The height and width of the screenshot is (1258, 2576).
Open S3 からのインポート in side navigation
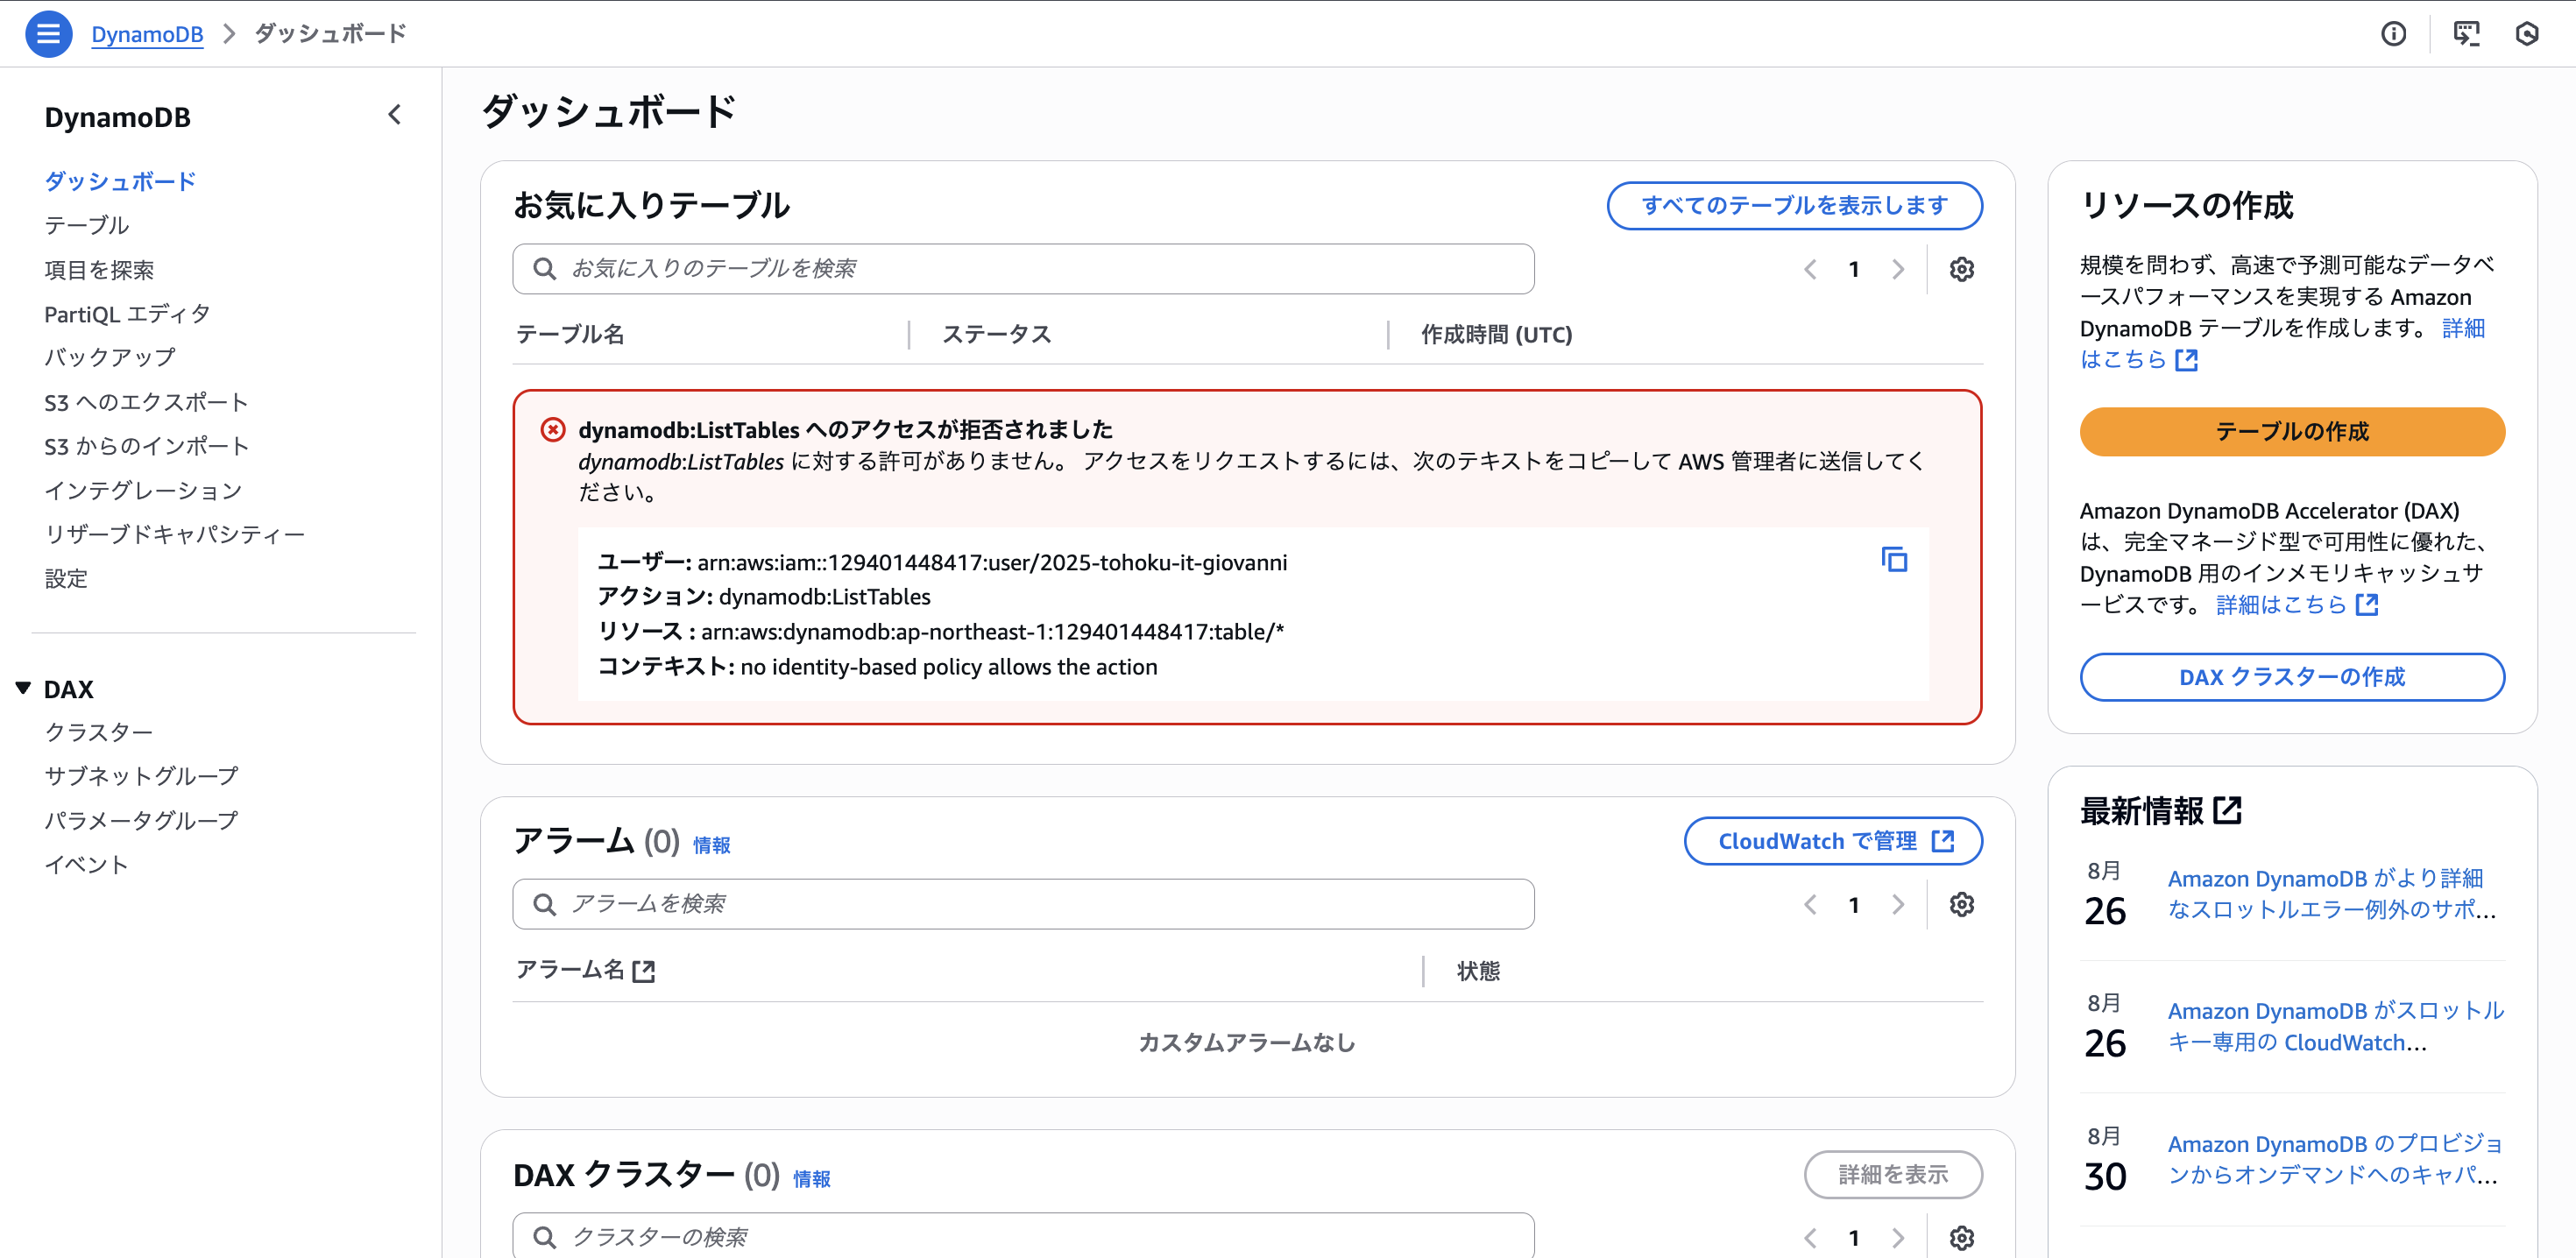[x=146, y=446]
